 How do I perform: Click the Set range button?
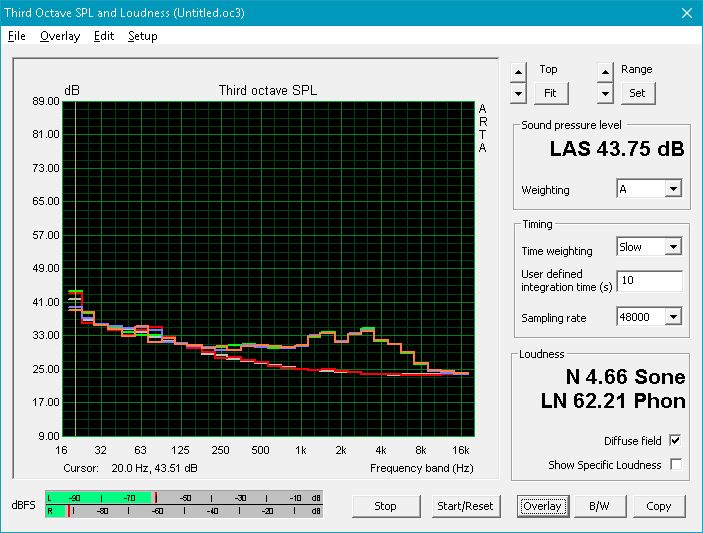click(638, 93)
